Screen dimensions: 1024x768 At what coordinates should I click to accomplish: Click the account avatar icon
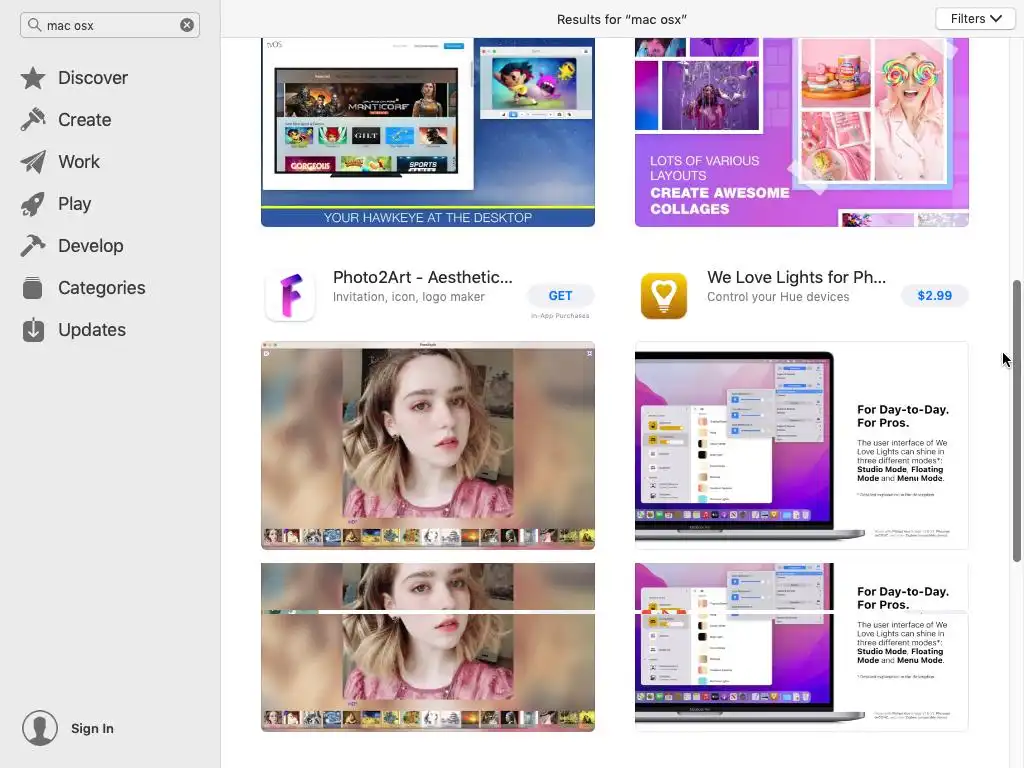(40, 728)
